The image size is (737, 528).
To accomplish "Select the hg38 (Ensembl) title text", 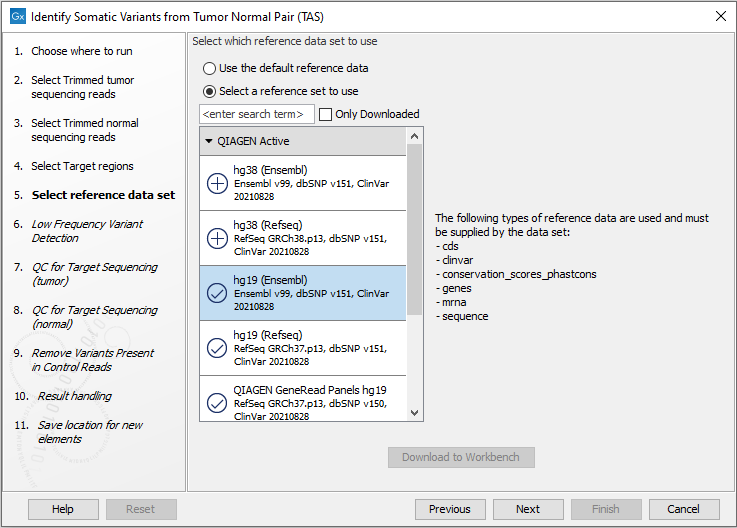I will [x=270, y=170].
